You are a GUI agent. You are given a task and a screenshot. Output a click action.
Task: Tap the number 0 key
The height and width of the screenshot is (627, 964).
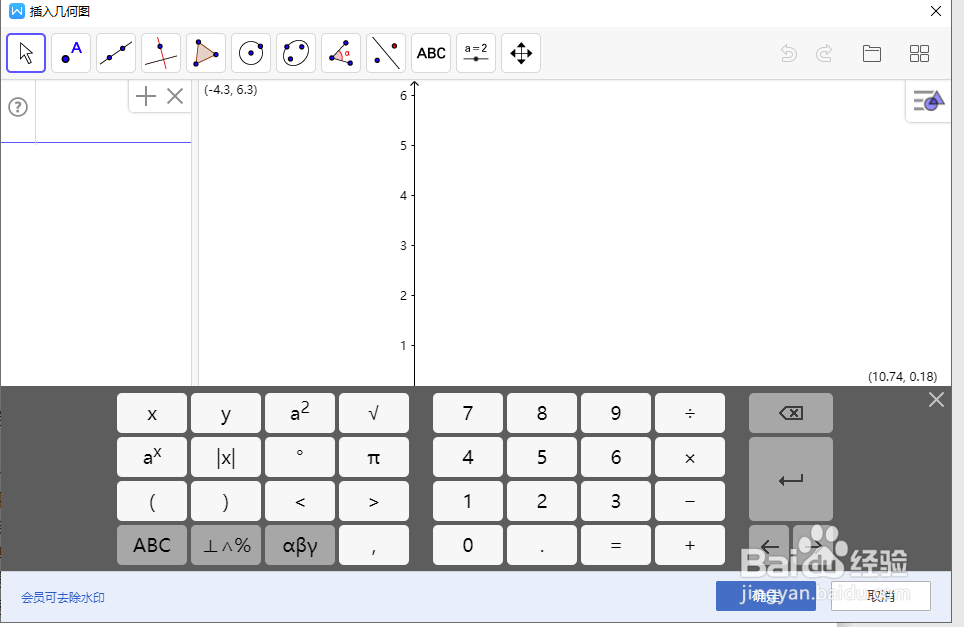pyautogui.click(x=468, y=545)
